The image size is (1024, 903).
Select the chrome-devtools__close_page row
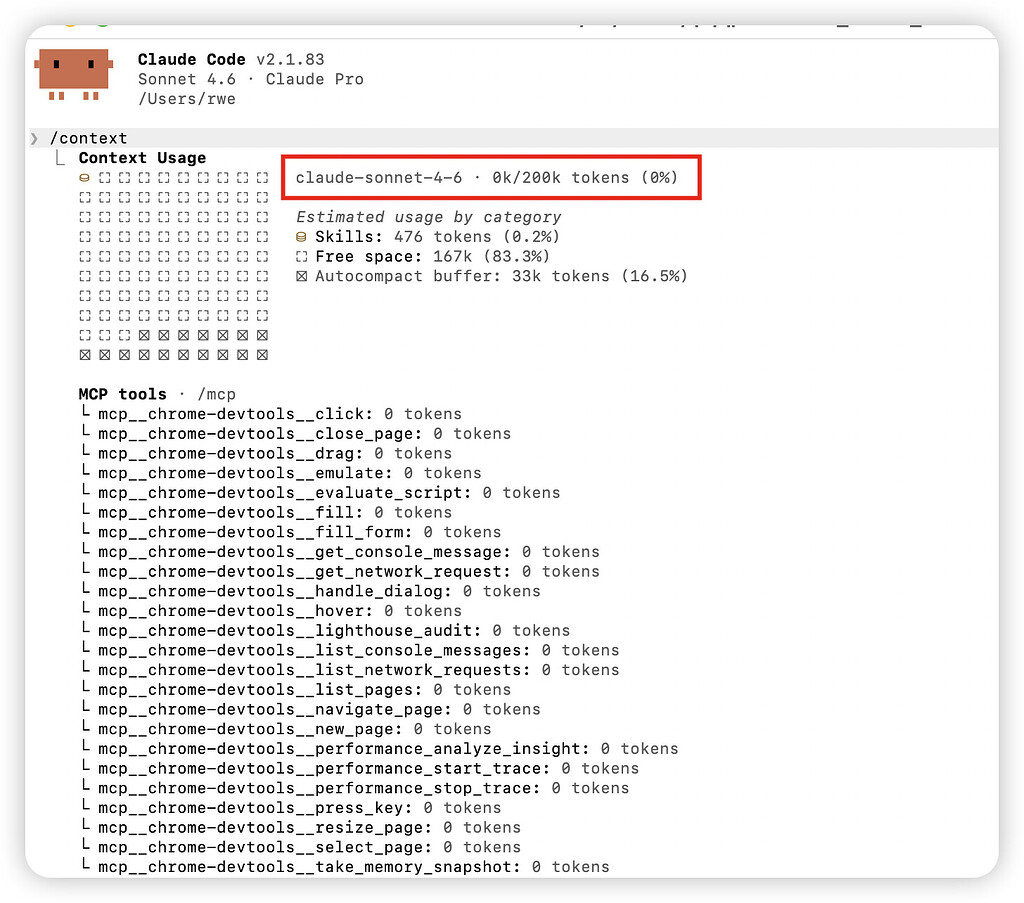(296, 434)
